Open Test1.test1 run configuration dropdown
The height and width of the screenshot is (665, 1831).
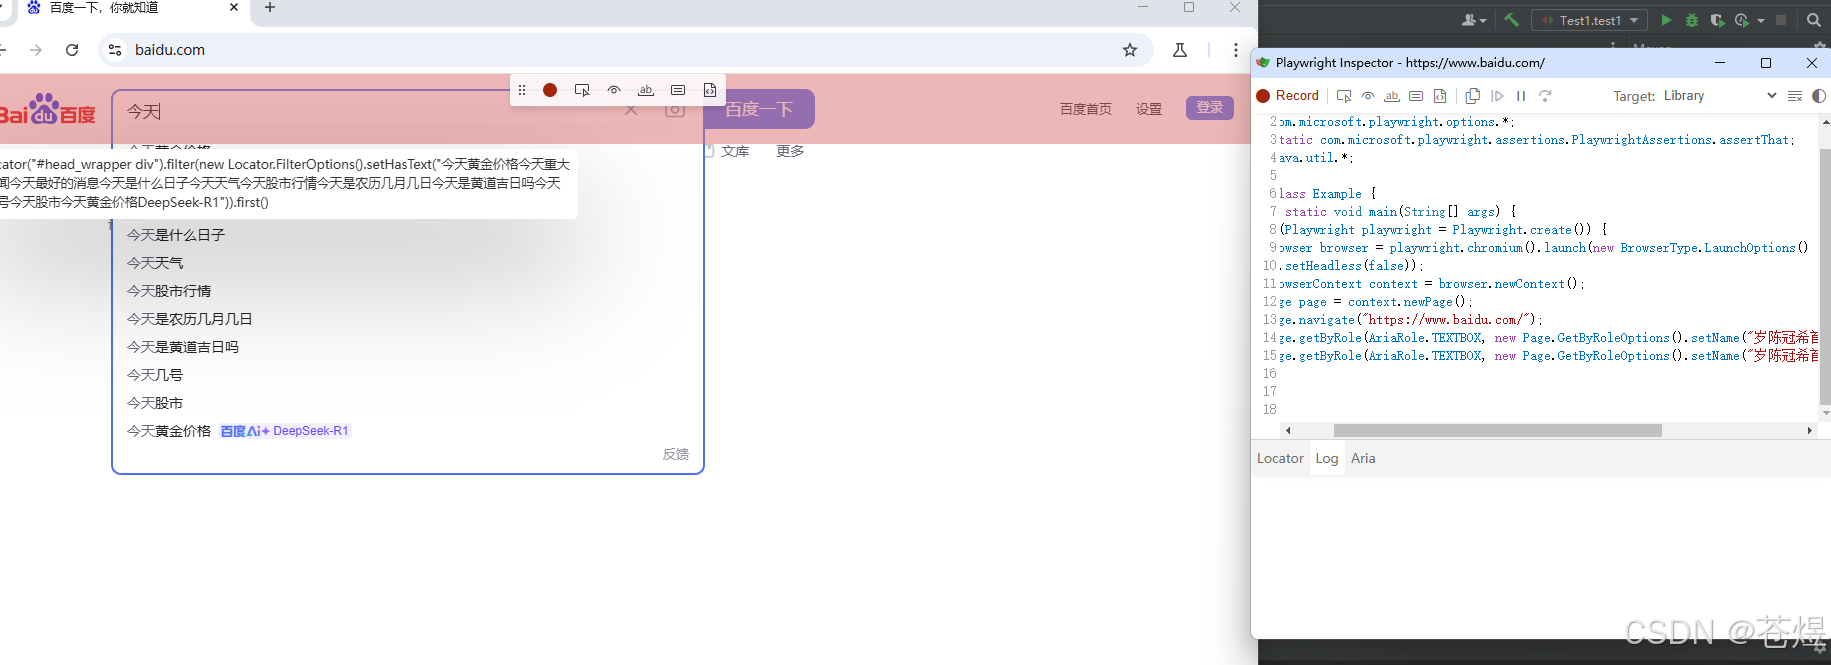[x=1590, y=20]
